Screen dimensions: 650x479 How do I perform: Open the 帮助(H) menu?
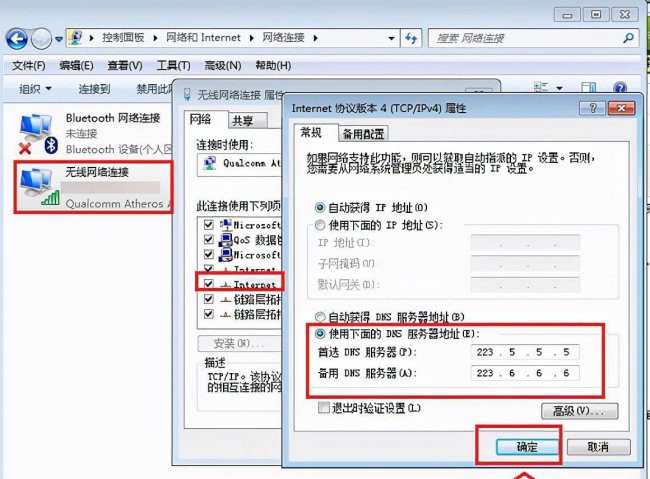pos(273,65)
